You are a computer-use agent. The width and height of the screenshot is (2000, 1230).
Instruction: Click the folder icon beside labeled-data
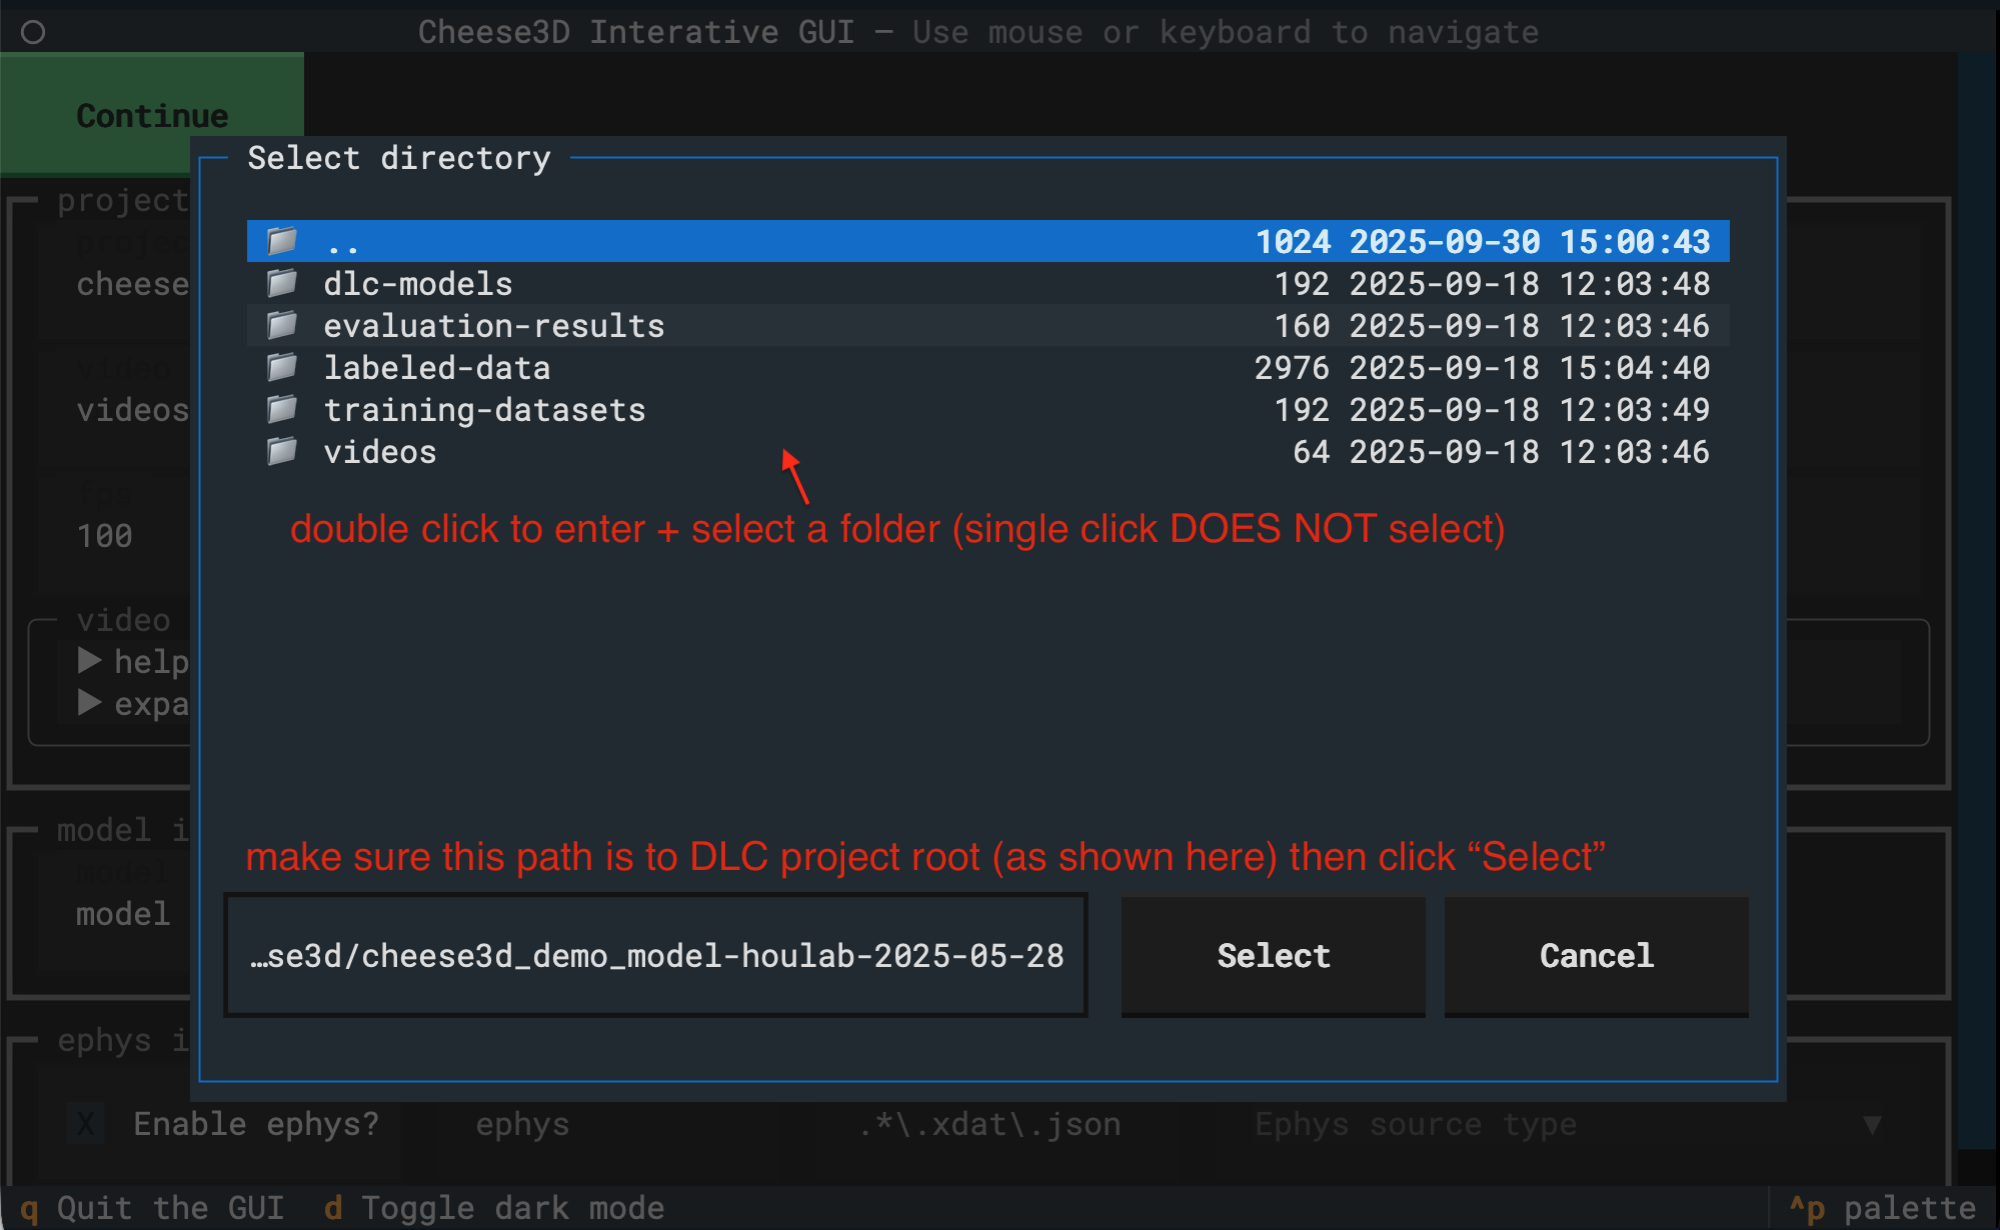tap(282, 367)
